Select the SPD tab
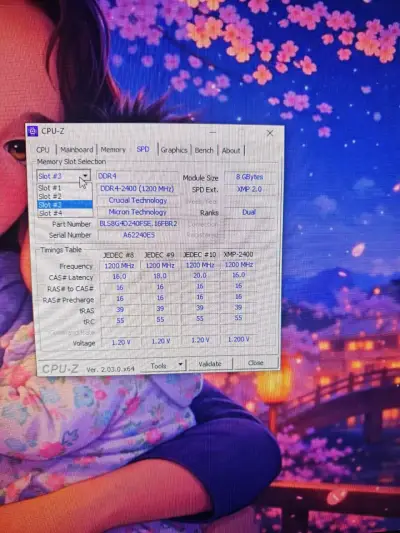Screen dimensions: 400x533 [143, 149]
